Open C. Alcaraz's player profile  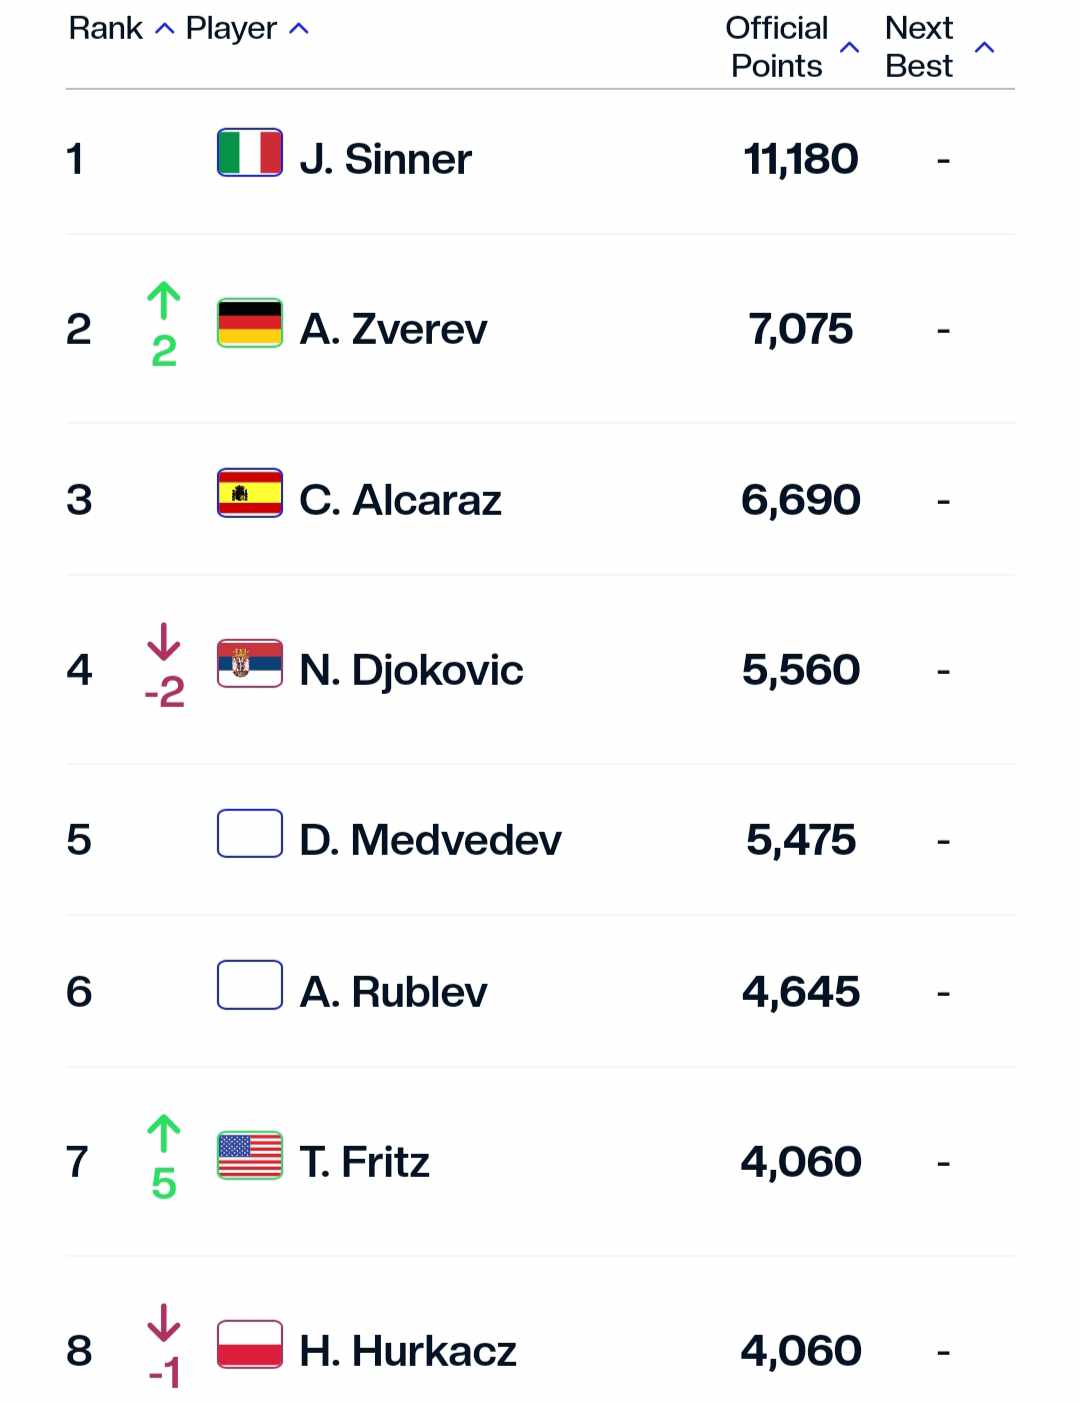(x=400, y=500)
